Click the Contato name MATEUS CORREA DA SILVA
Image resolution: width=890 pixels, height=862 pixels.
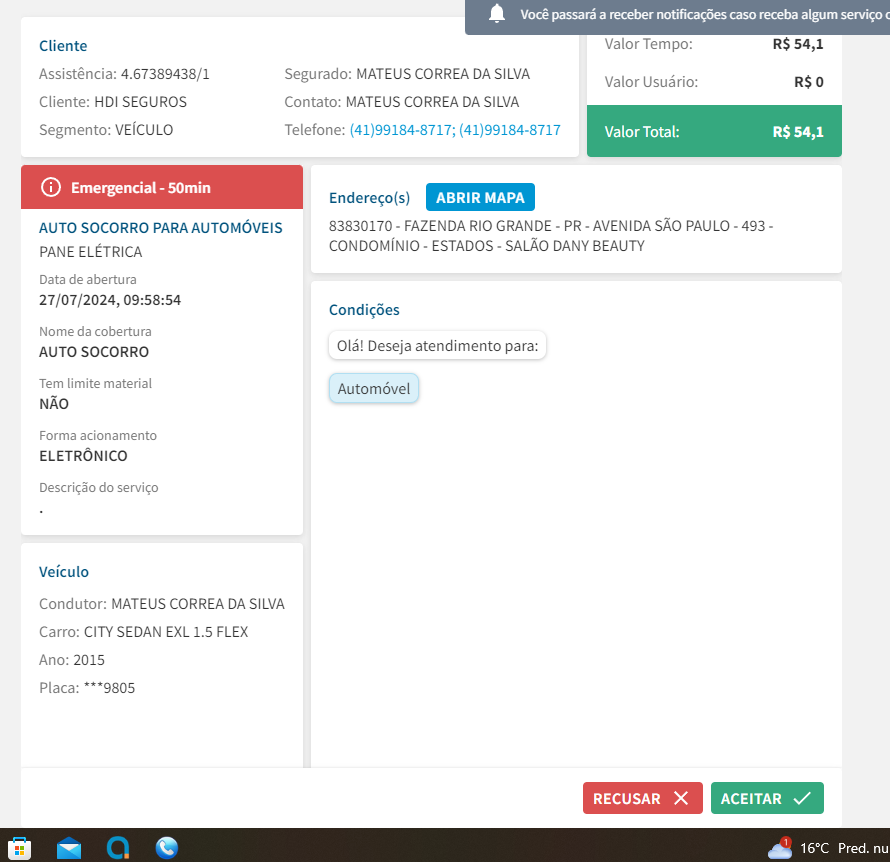433,102
